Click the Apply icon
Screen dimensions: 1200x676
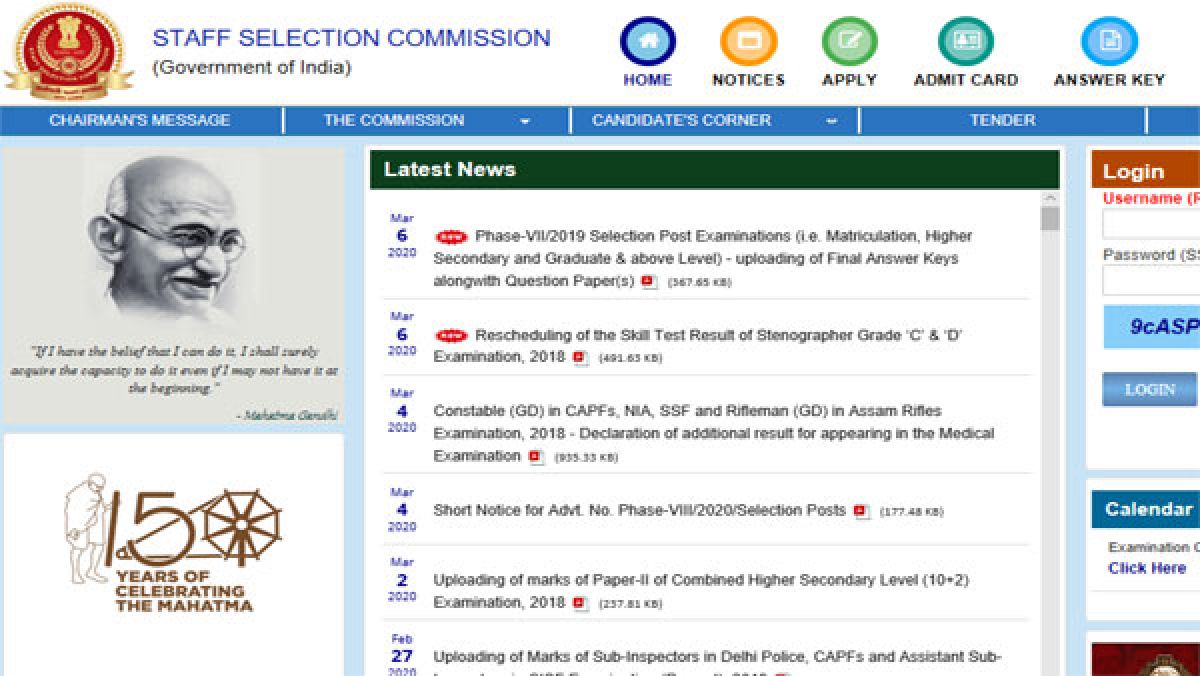coord(849,43)
